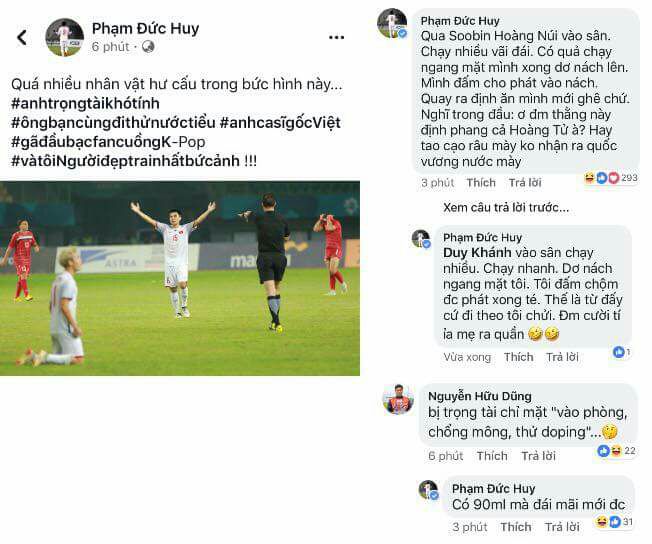Click hashtag #gãđầubạcfancuồngK-Pop

pyautogui.click(x=108, y=142)
